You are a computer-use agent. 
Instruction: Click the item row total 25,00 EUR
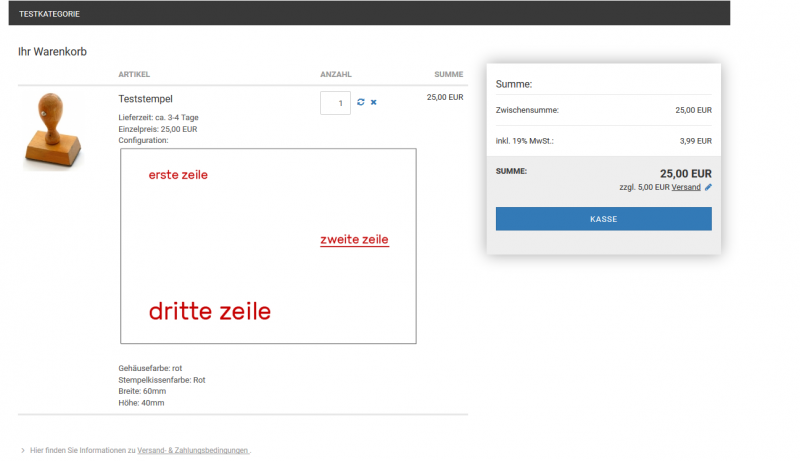(445, 97)
